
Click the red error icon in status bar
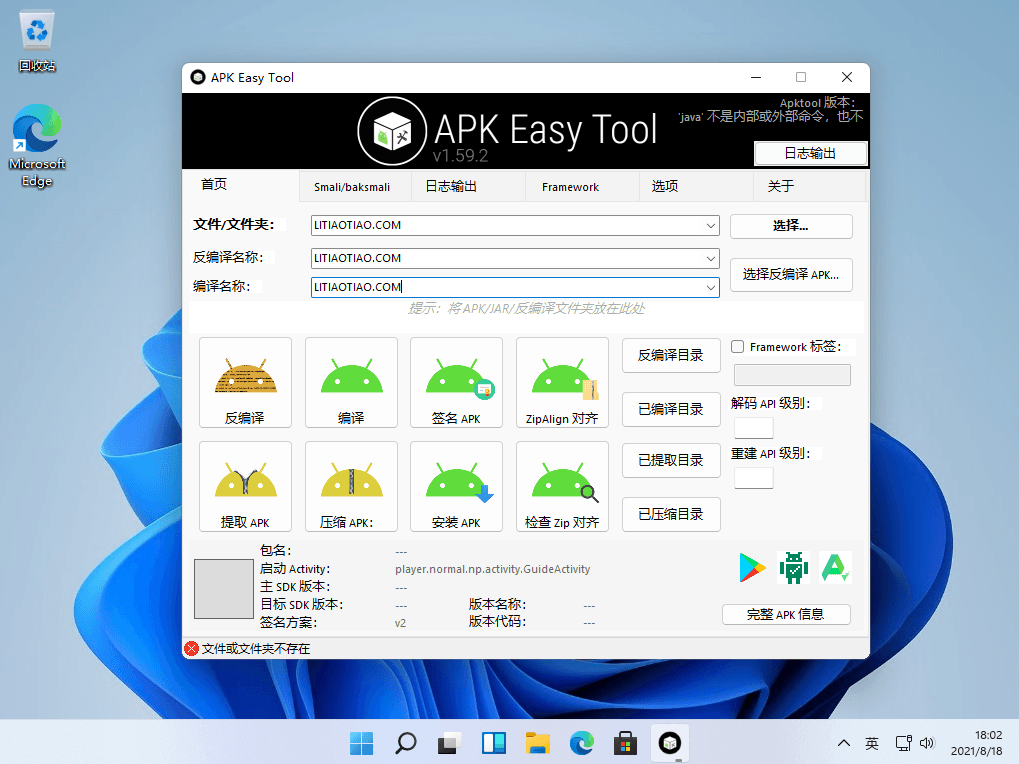coord(191,648)
